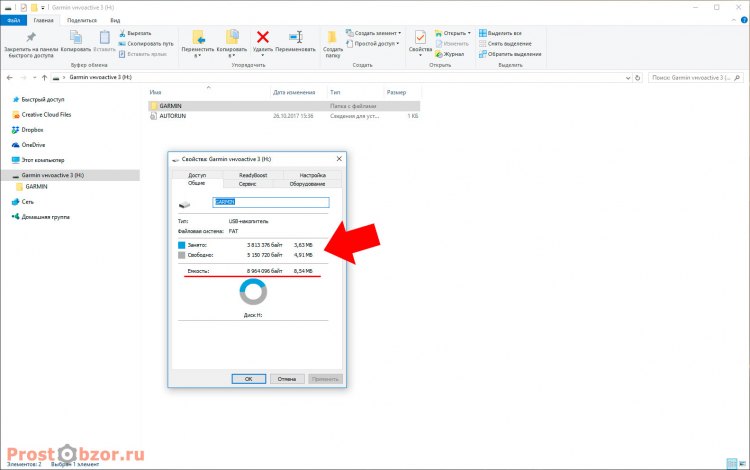Viewport: 750px width, 470px height.
Task: Click Select all (Выделить все)
Action: pos(500,33)
